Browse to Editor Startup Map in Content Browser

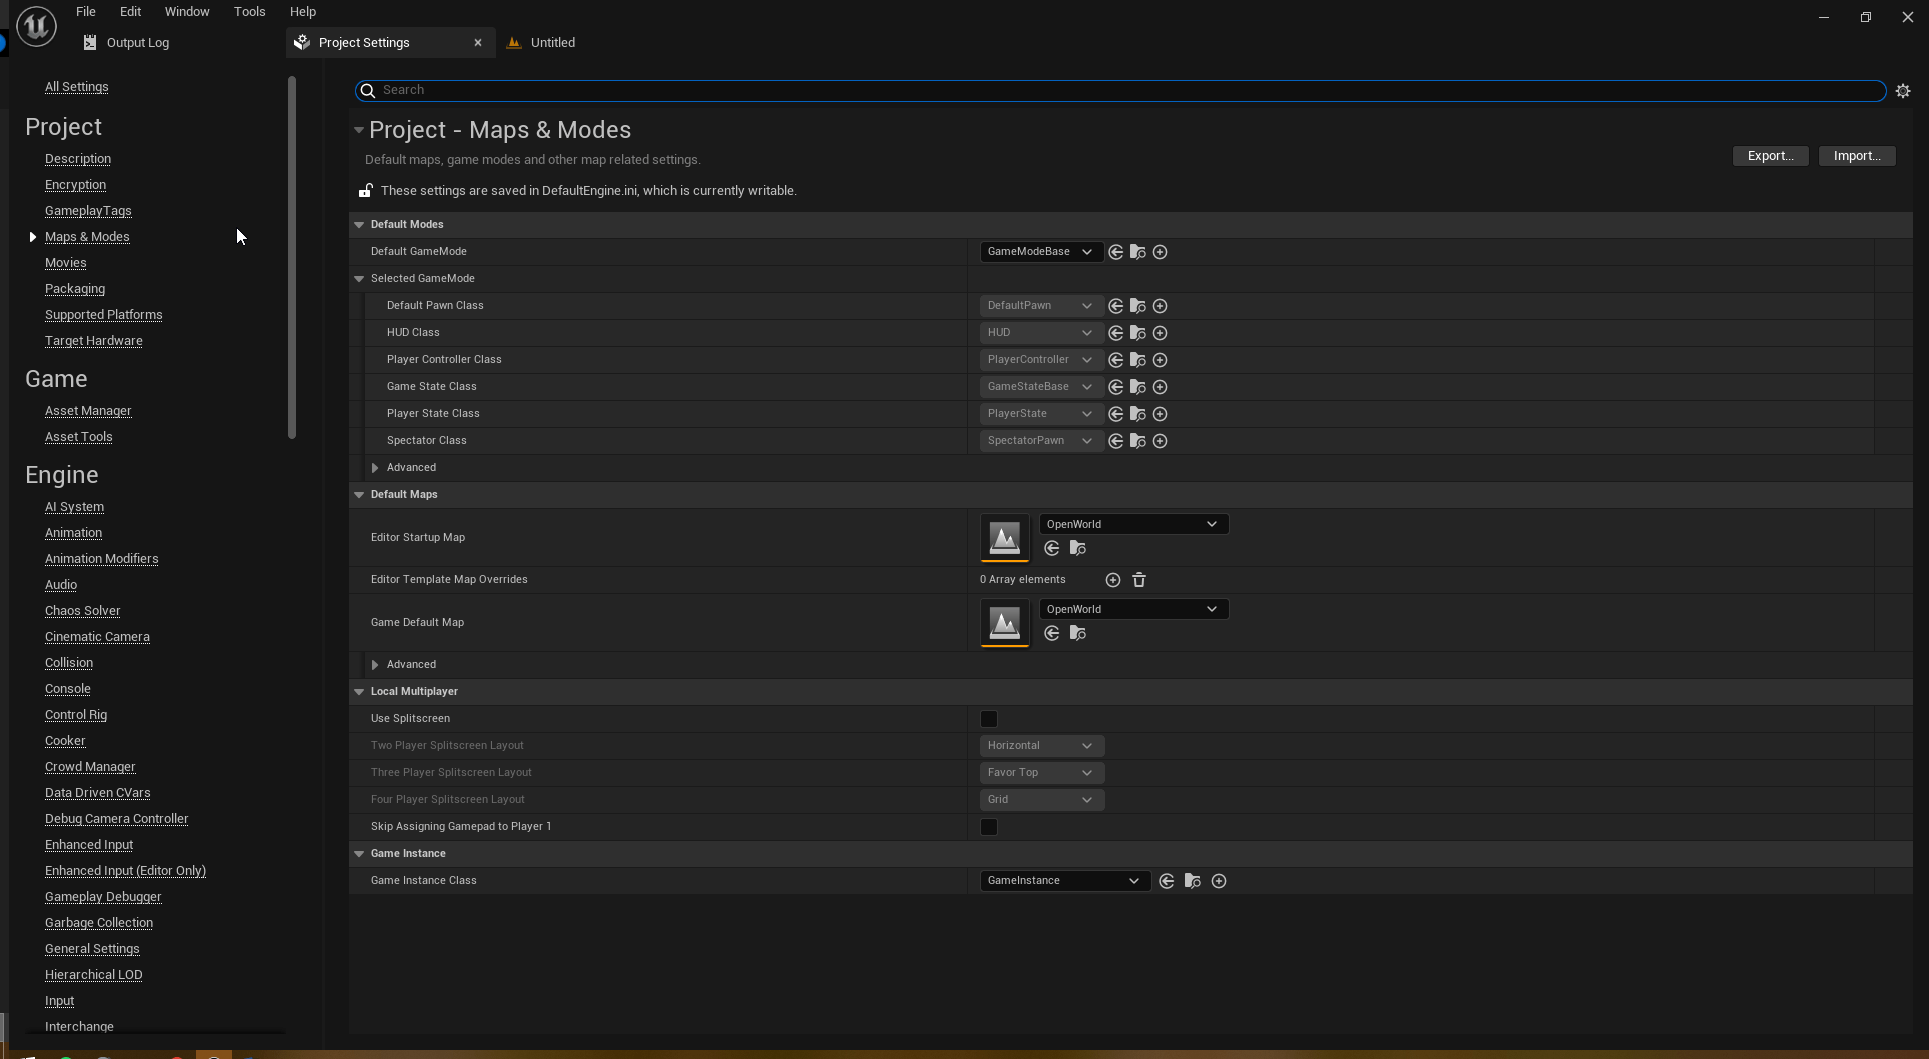click(x=1077, y=548)
